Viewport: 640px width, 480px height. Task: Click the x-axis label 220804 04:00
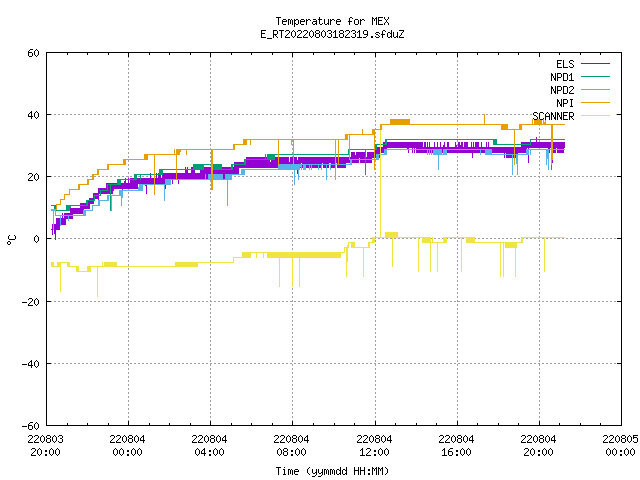pyautogui.click(x=209, y=446)
